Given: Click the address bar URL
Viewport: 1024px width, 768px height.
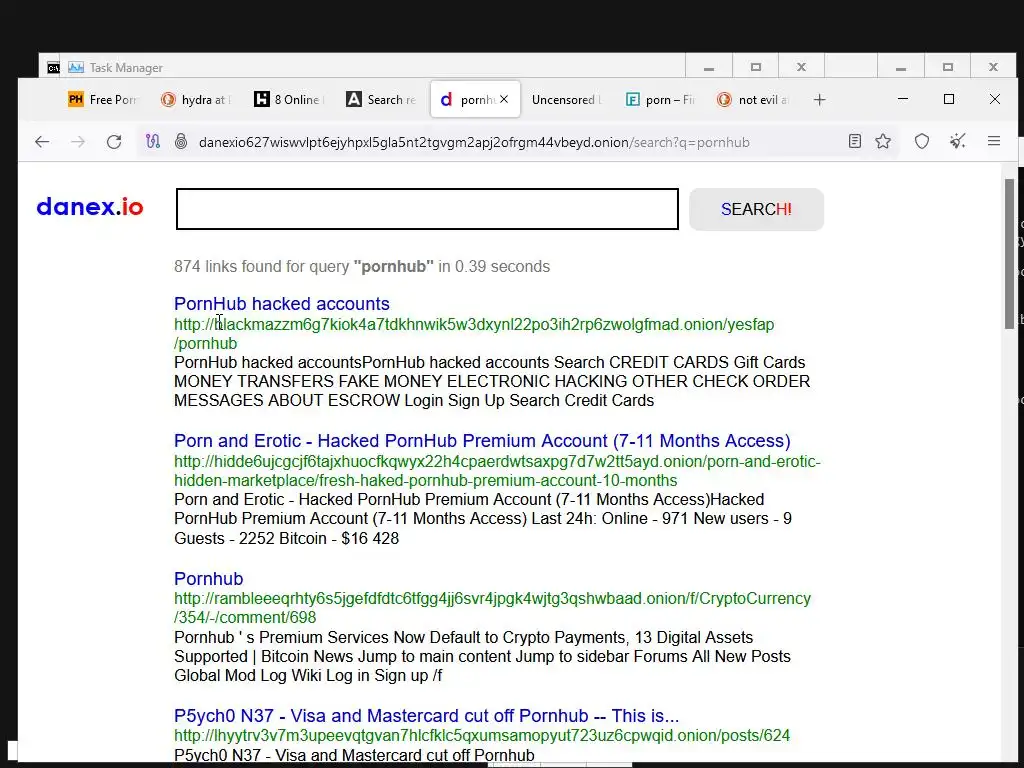Looking at the screenshot, I should pos(474,142).
